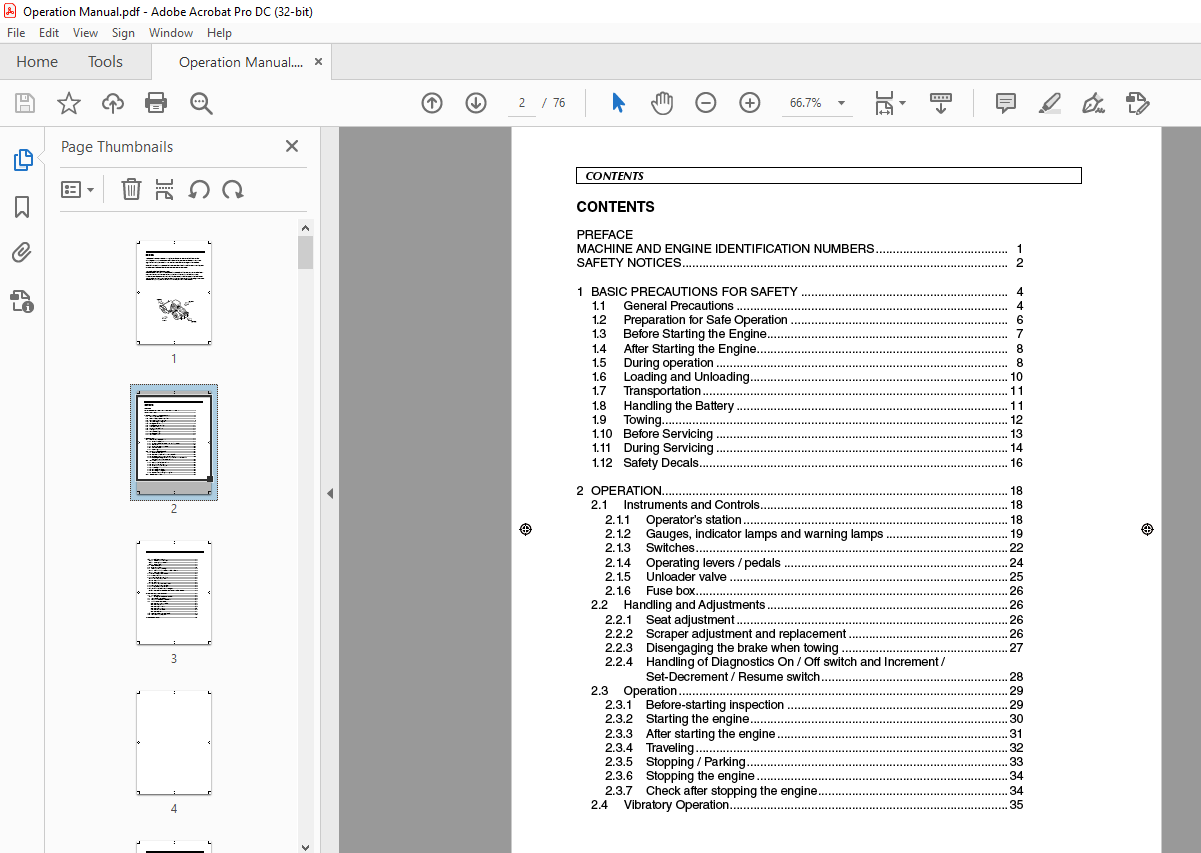Screen dimensions: 1201x853
Task: Click '2.4 Vibratory Operation' entry
Action: (x=807, y=805)
